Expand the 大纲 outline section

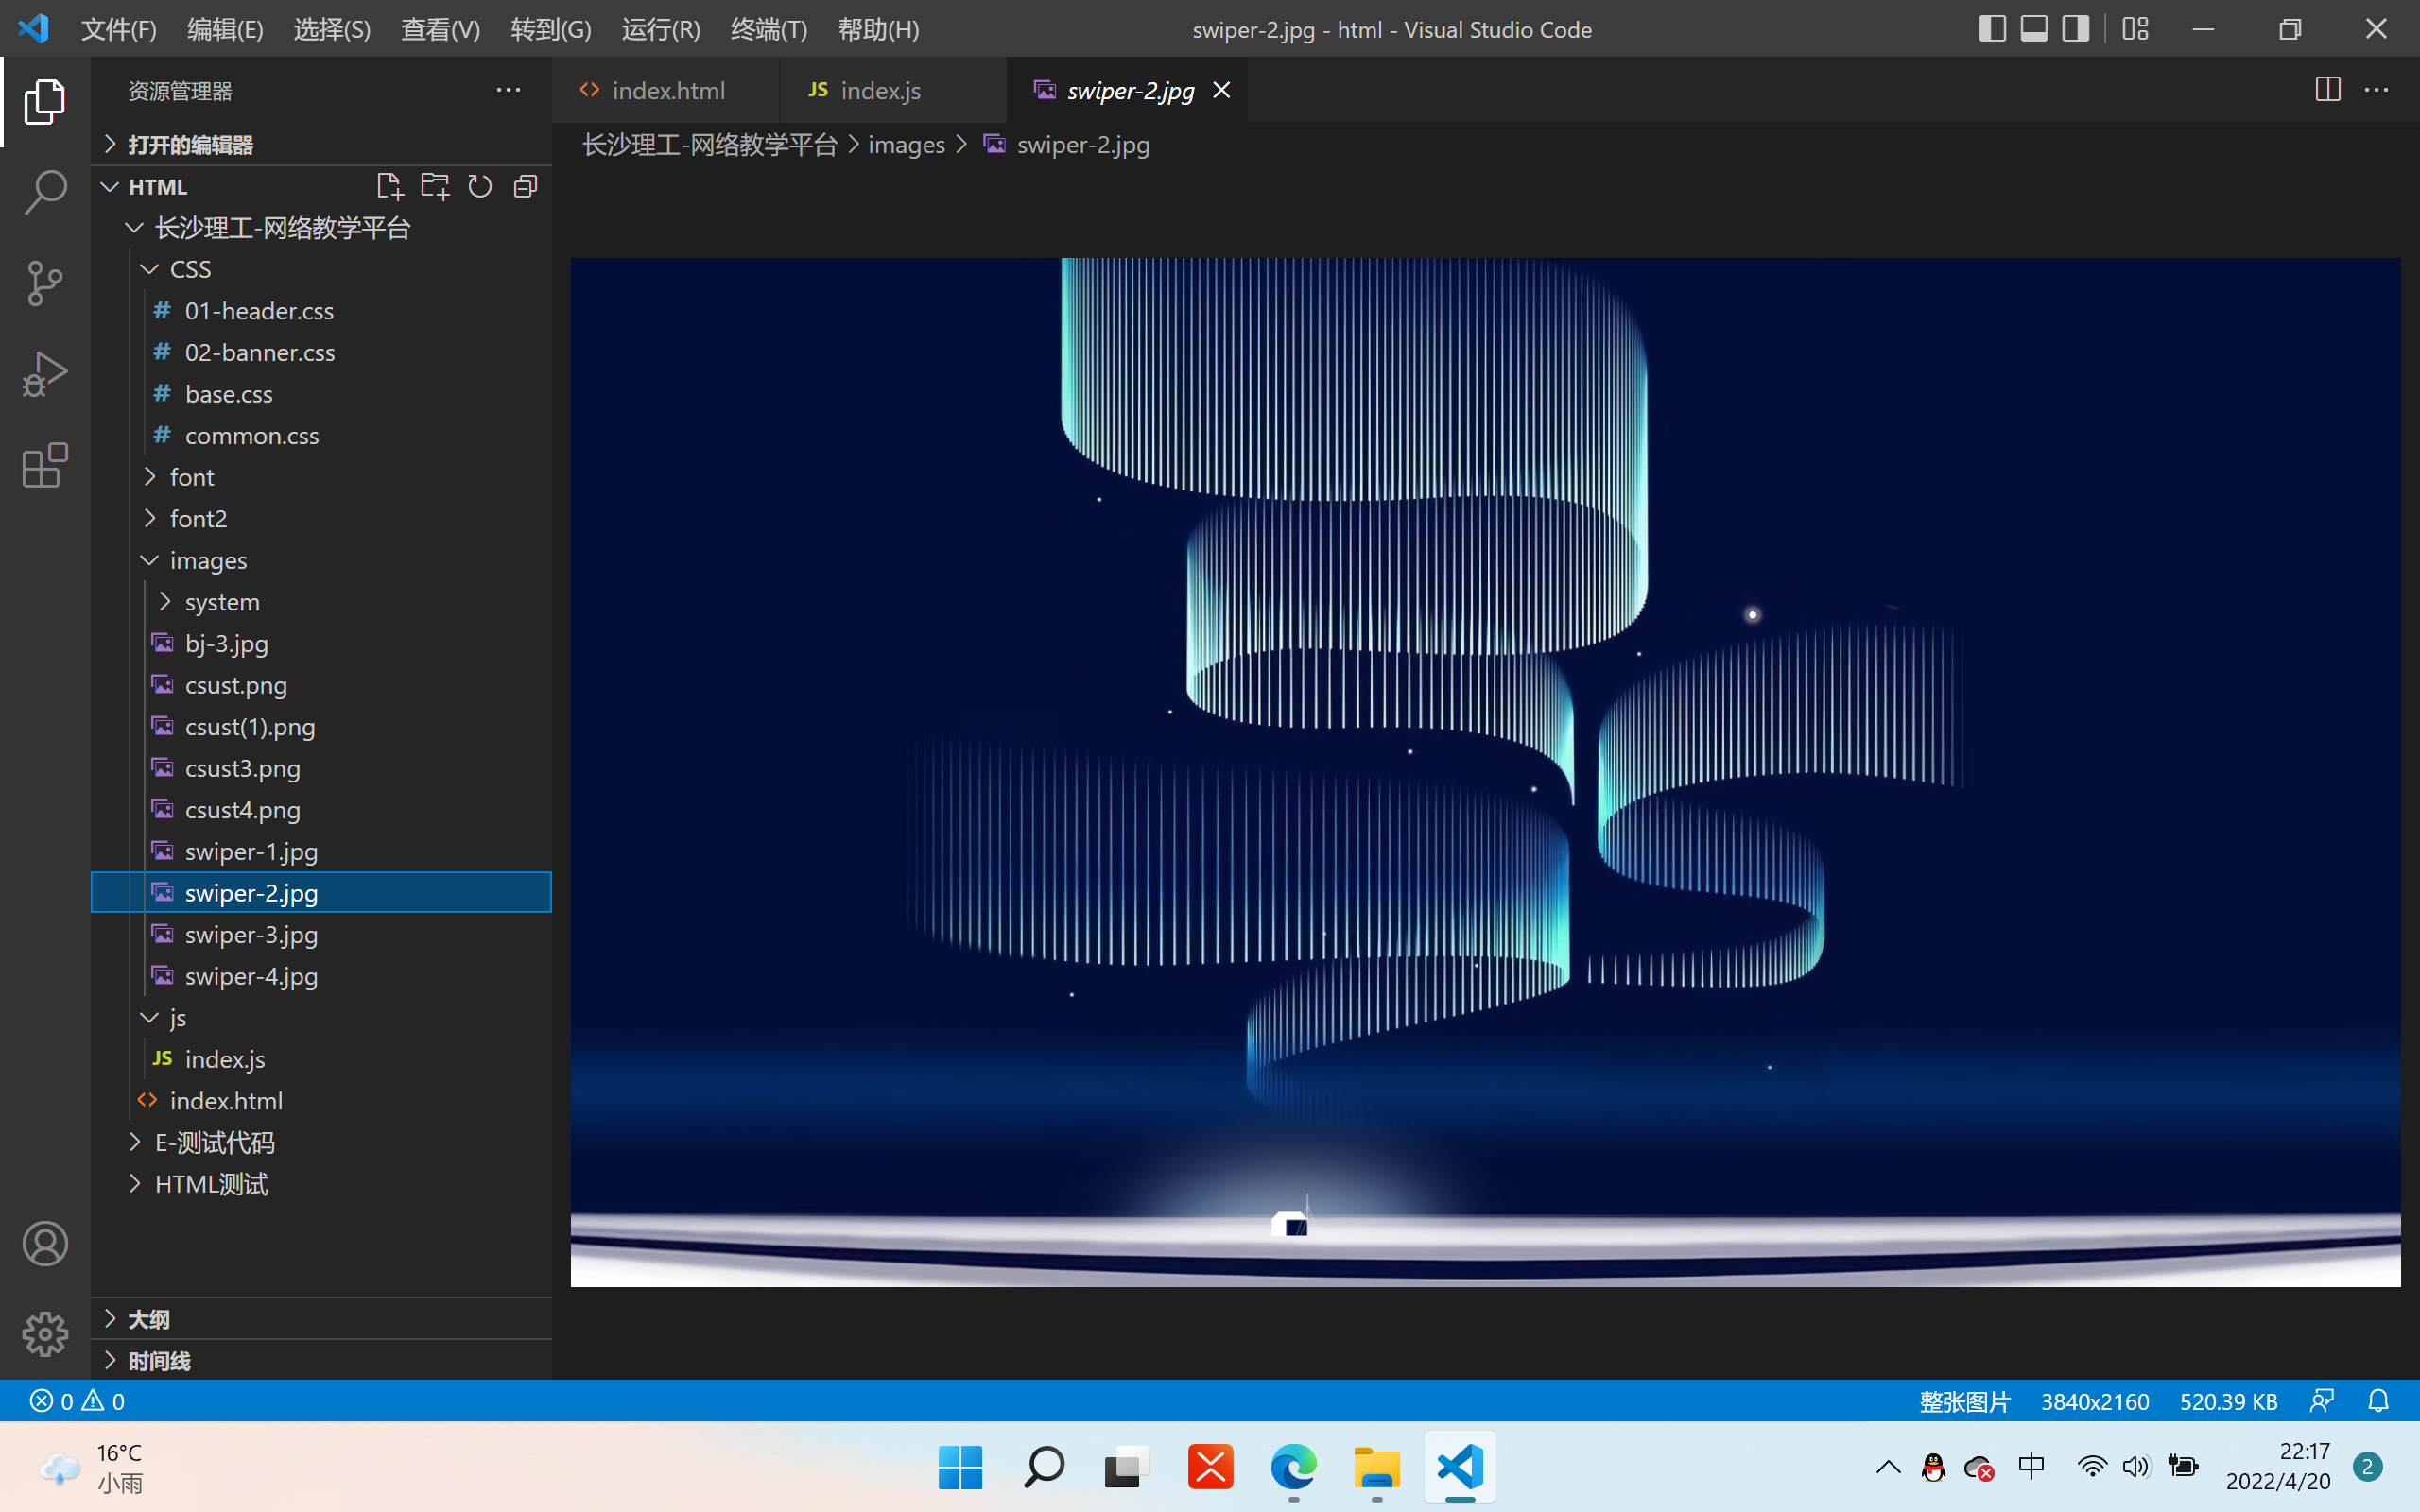point(148,1319)
